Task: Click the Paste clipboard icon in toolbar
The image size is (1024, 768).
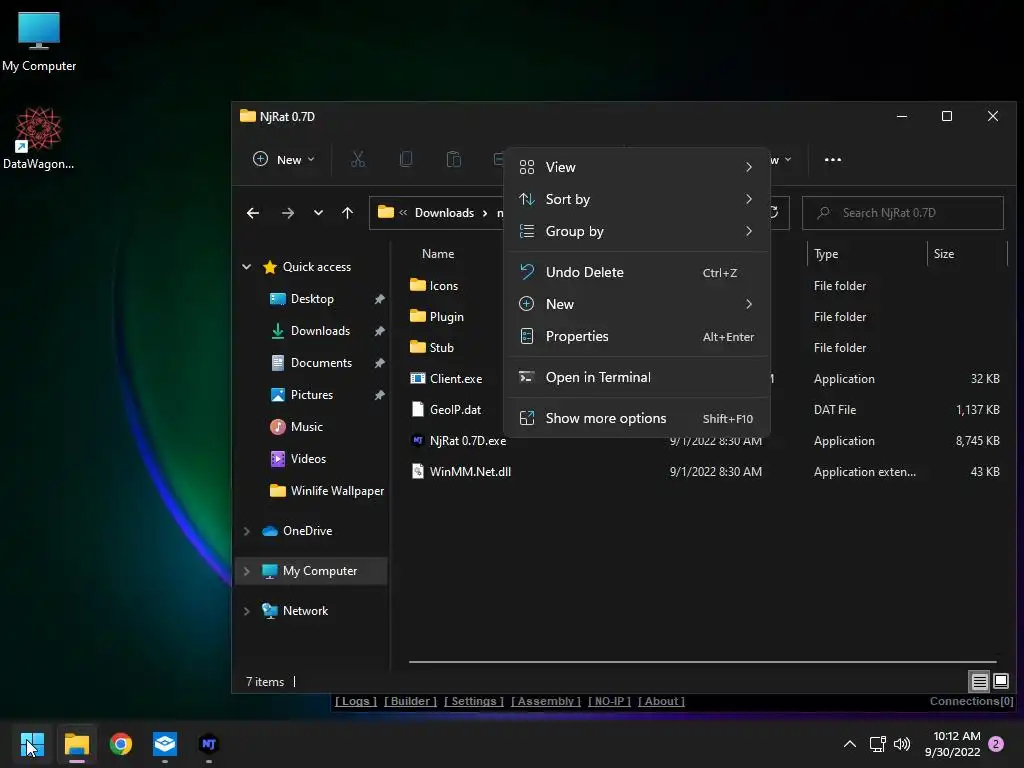Action: pos(453,159)
